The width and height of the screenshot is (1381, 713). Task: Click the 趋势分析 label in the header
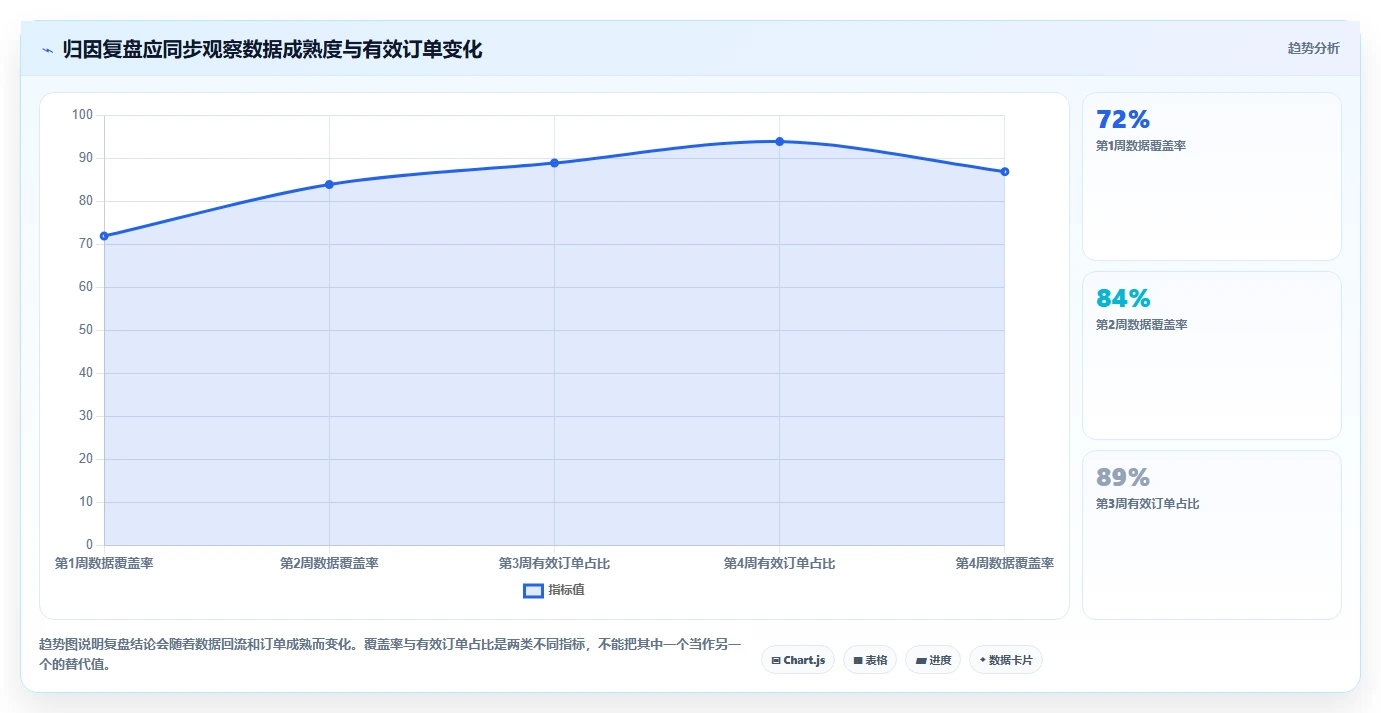point(1313,48)
